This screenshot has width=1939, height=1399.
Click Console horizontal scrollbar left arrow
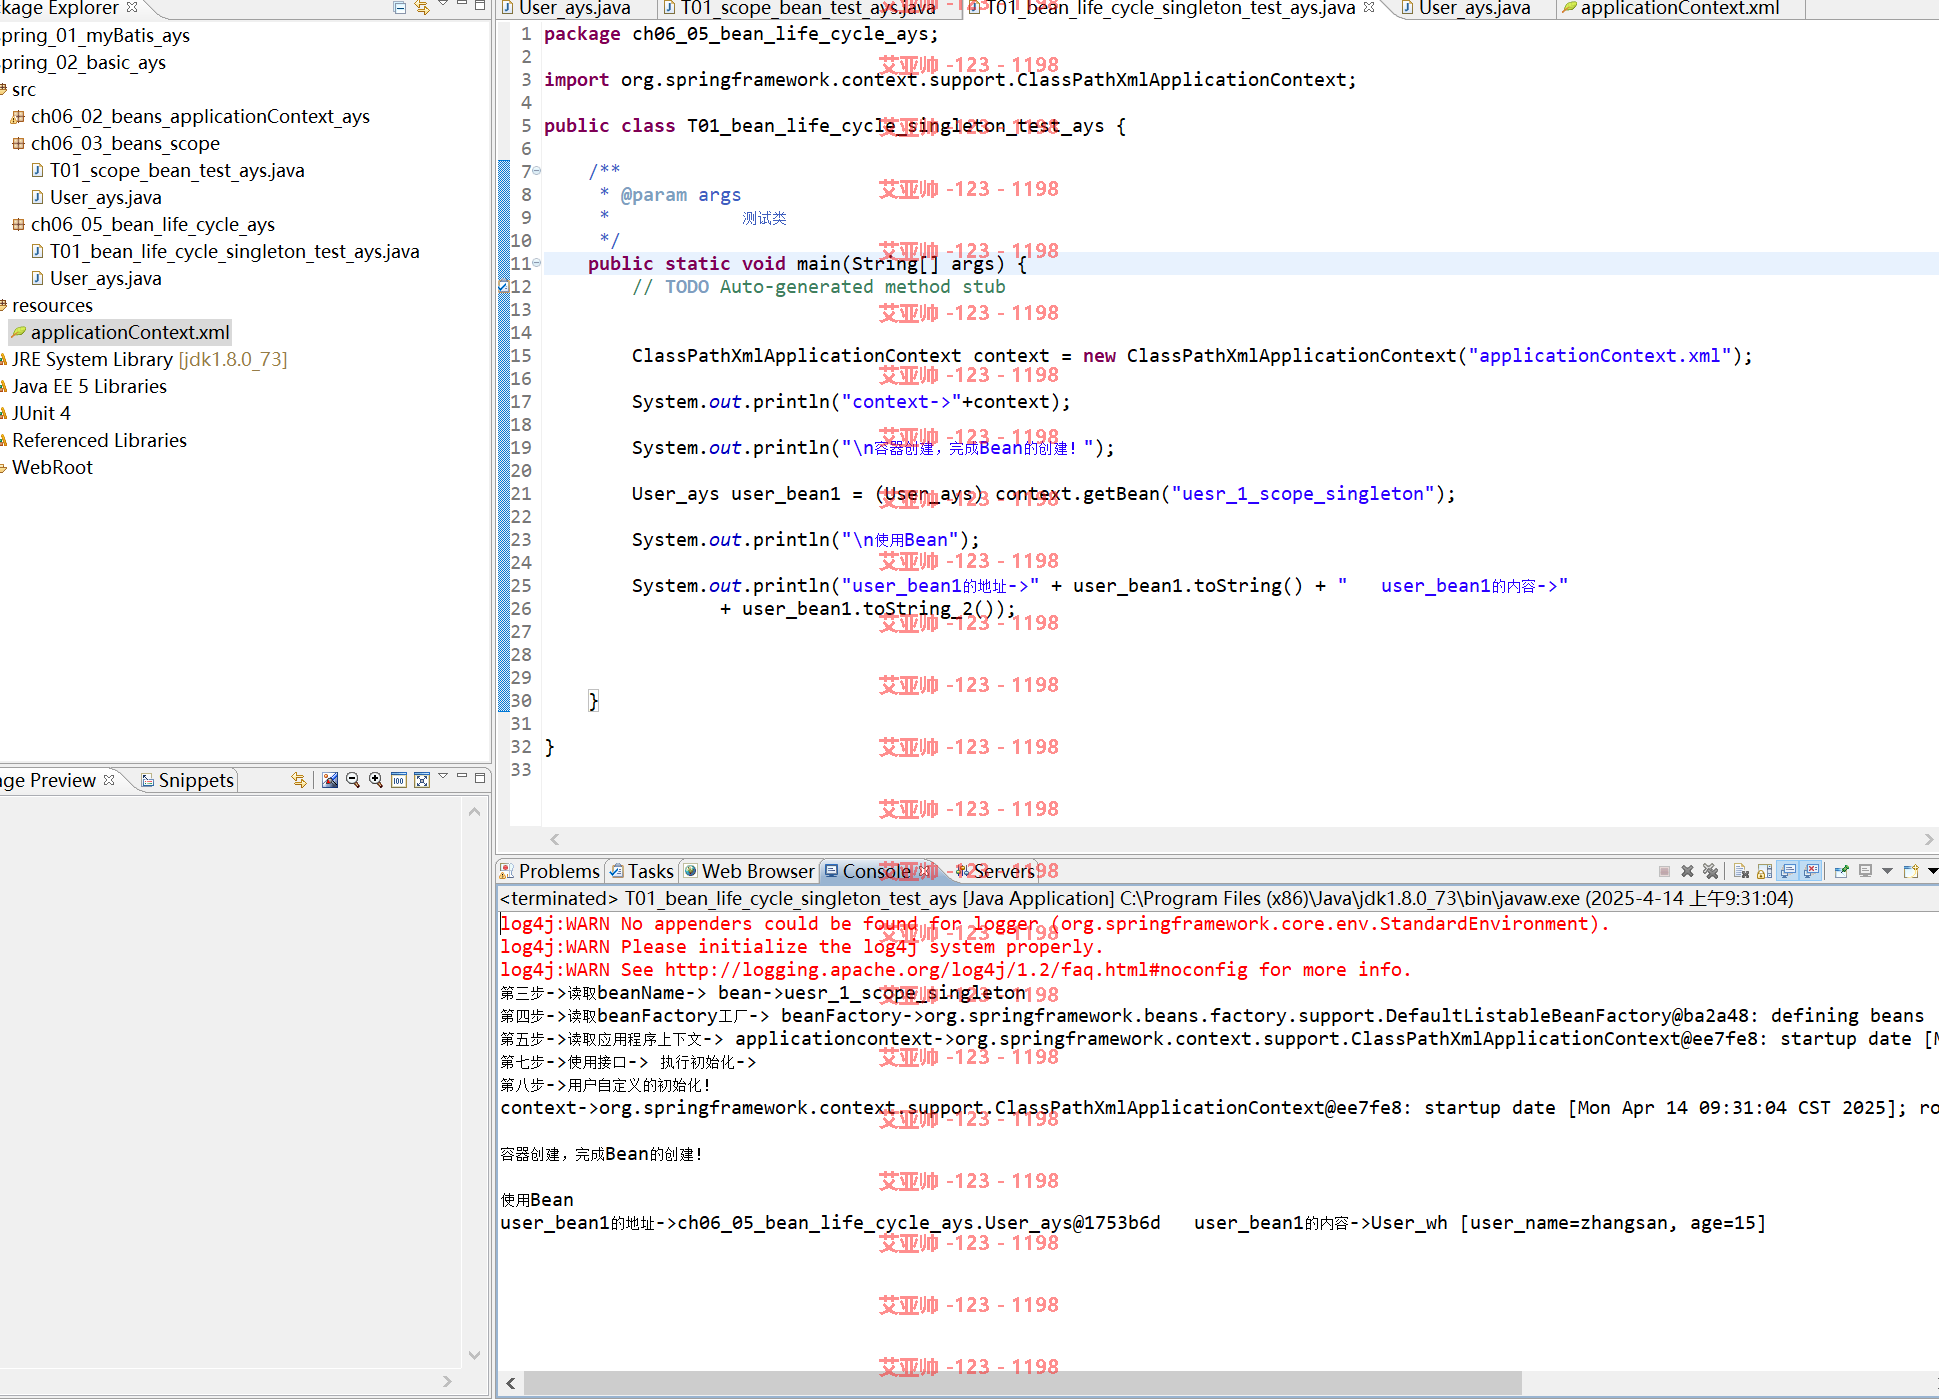coord(511,1383)
